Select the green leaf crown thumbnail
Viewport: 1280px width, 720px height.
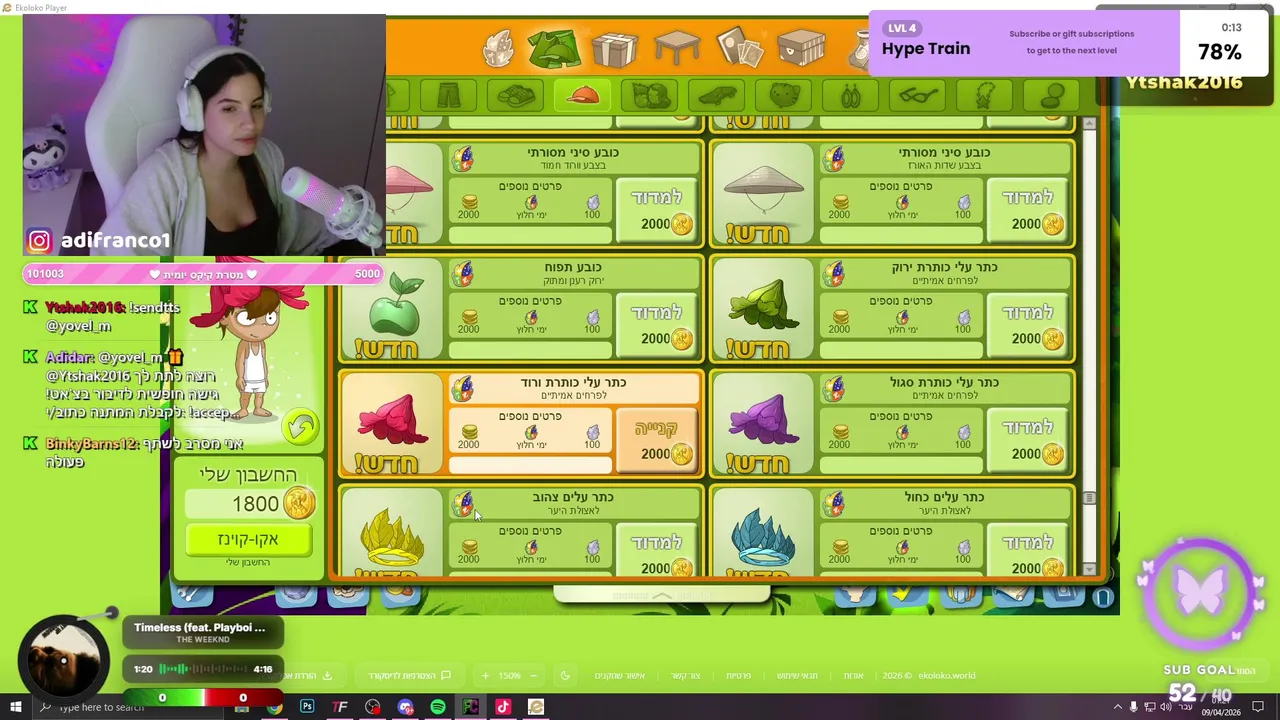coord(763,309)
